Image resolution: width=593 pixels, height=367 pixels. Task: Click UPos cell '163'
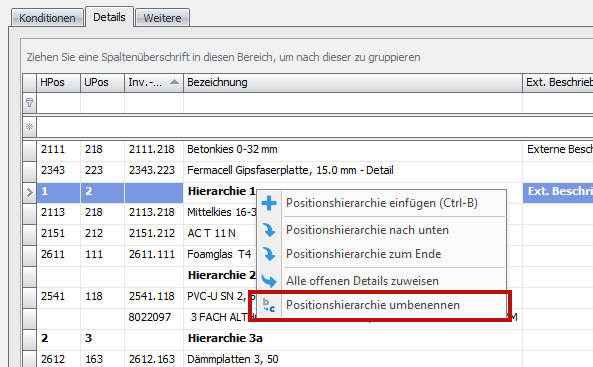click(102, 359)
